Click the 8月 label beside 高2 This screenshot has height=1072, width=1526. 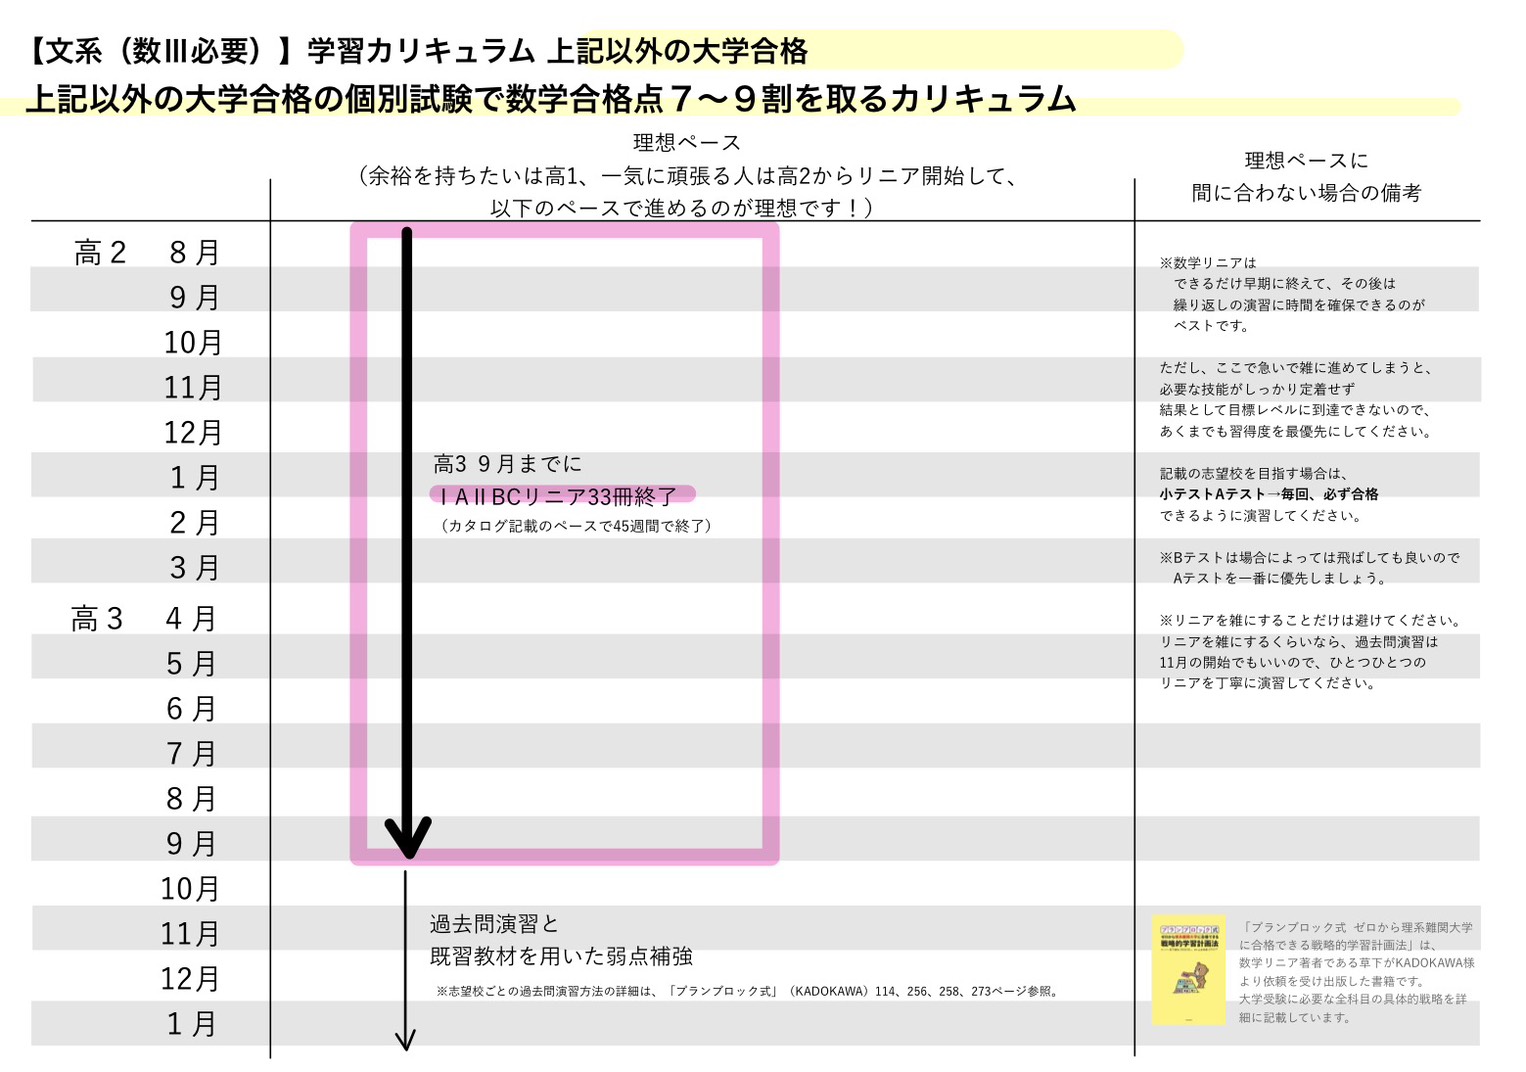[194, 253]
